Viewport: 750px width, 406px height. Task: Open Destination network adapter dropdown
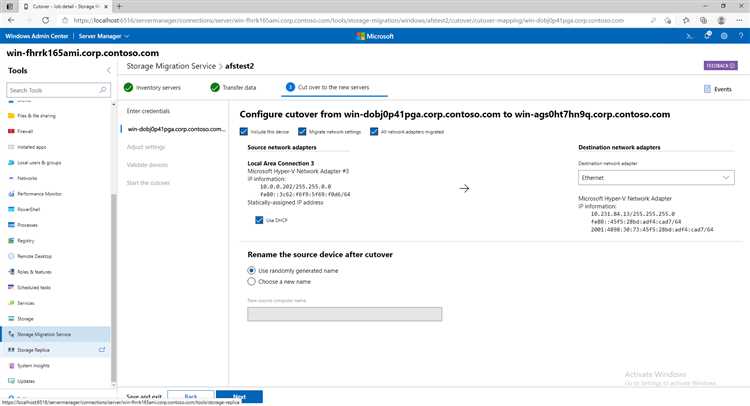pos(656,177)
